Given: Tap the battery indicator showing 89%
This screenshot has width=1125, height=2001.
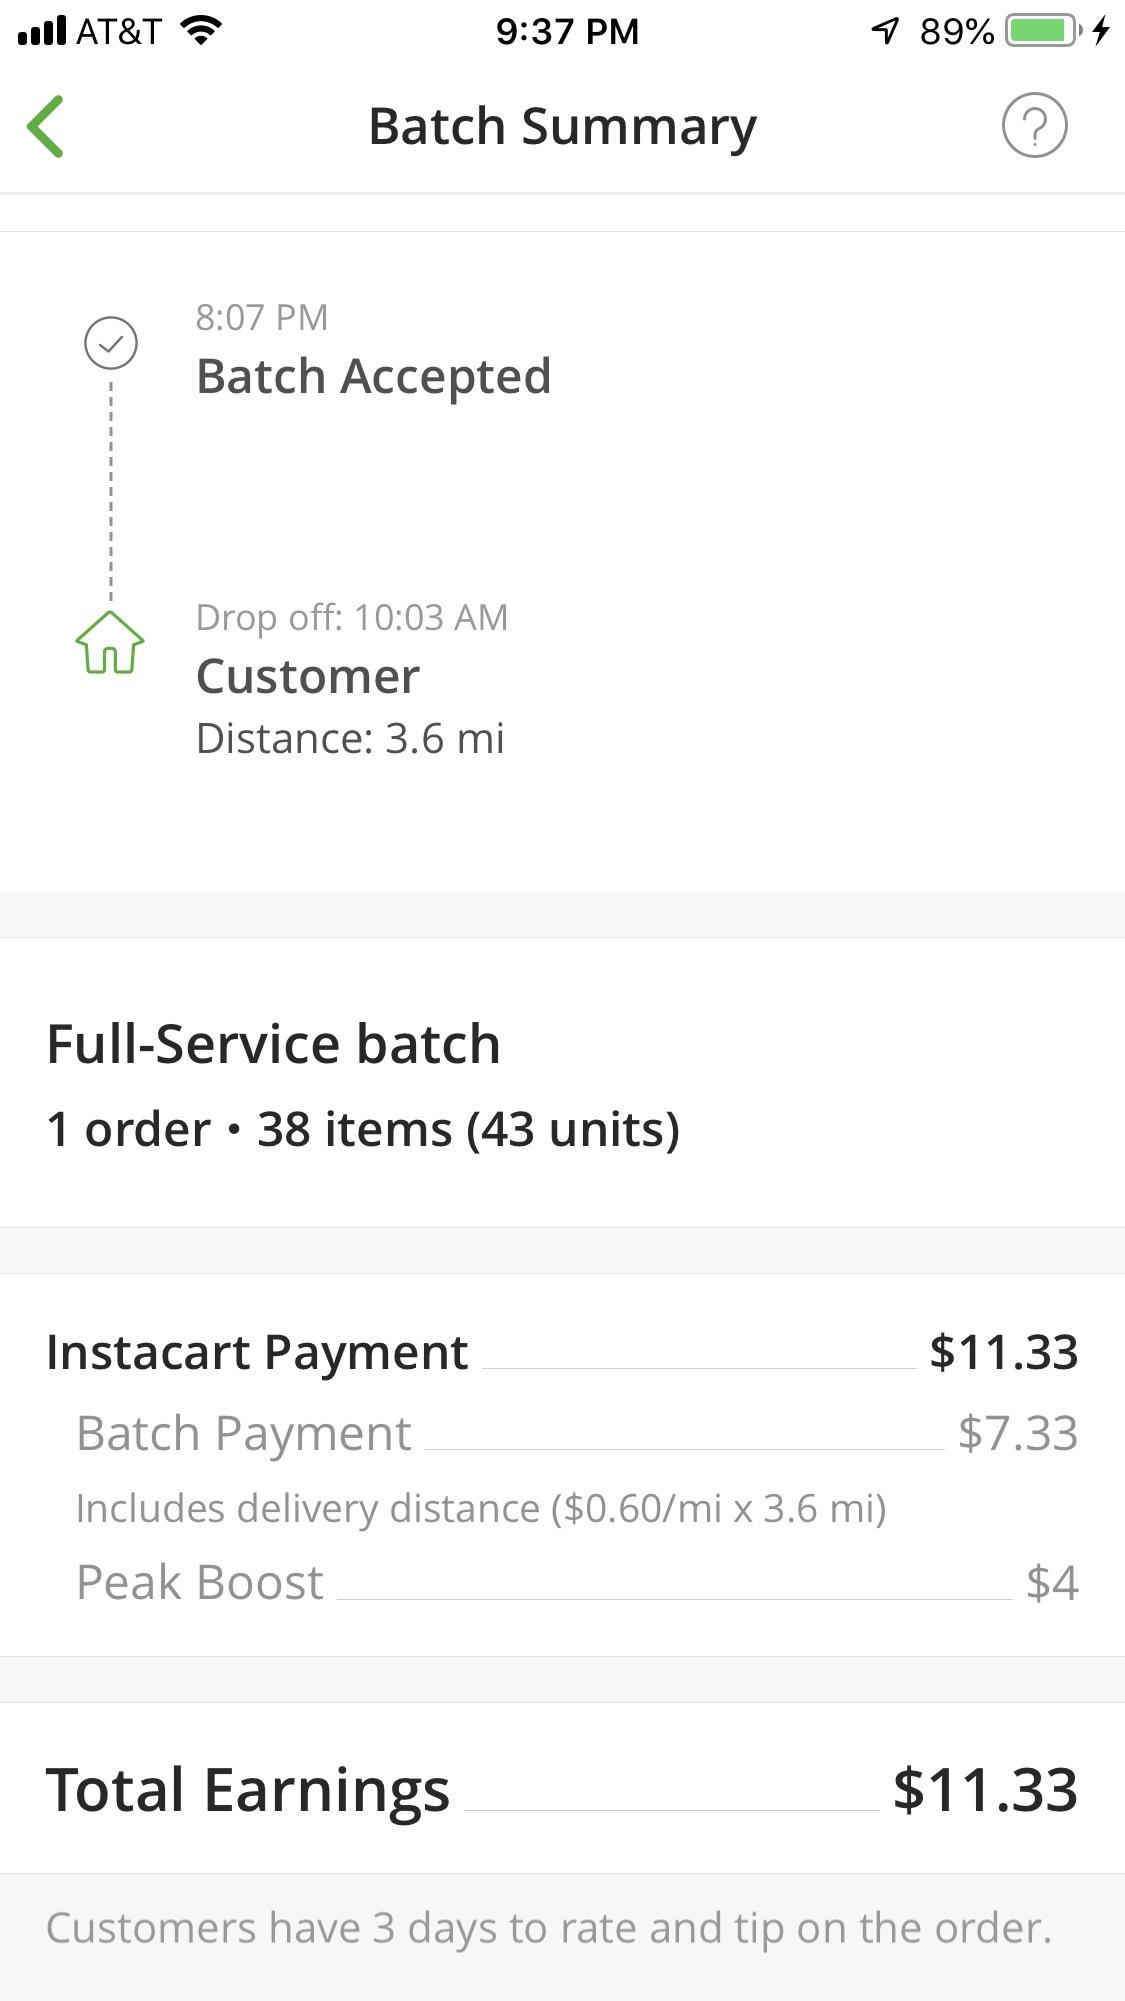Looking at the screenshot, I should pyautogui.click(x=1040, y=30).
